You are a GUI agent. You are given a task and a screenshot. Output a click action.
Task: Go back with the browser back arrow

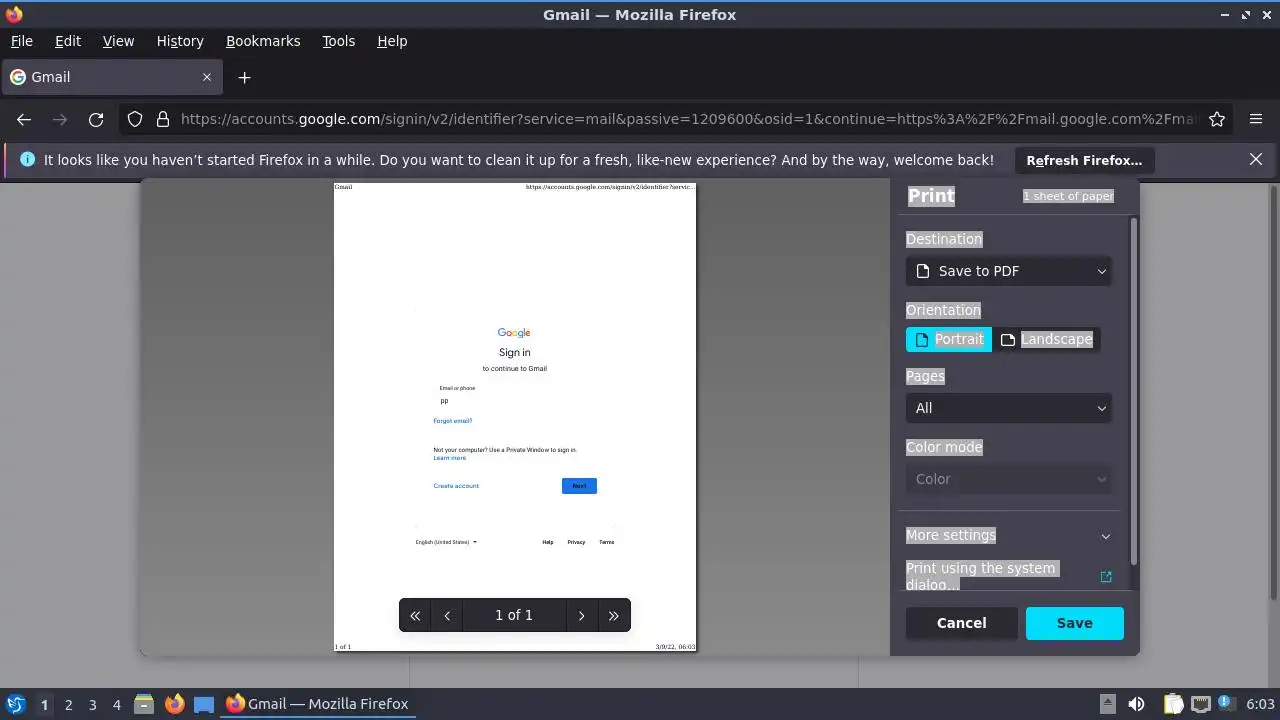click(24, 119)
